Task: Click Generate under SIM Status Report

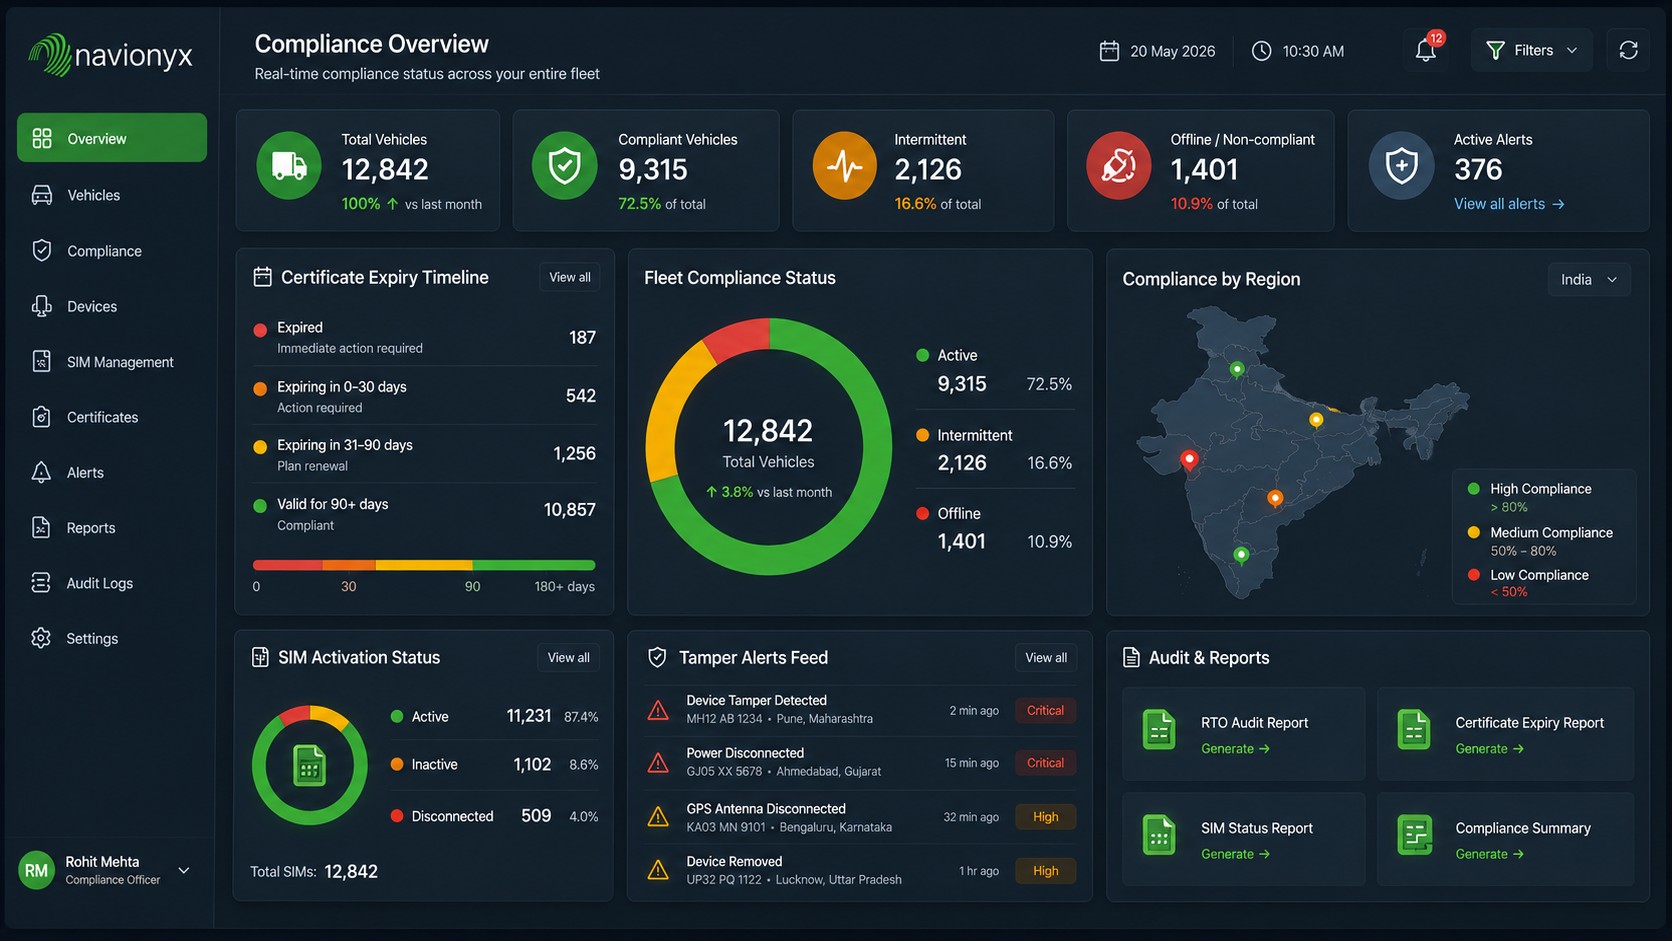Action: tap(1235, 853)
